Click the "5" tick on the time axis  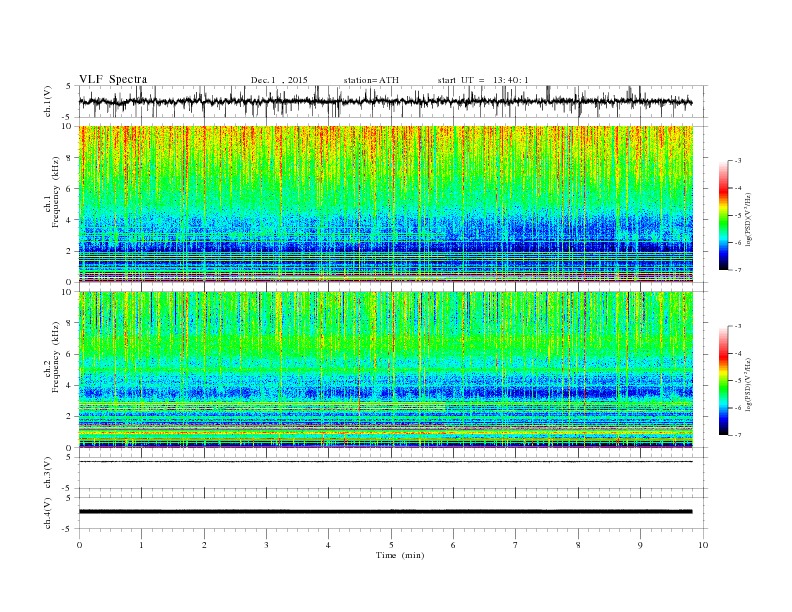(391, 545)
